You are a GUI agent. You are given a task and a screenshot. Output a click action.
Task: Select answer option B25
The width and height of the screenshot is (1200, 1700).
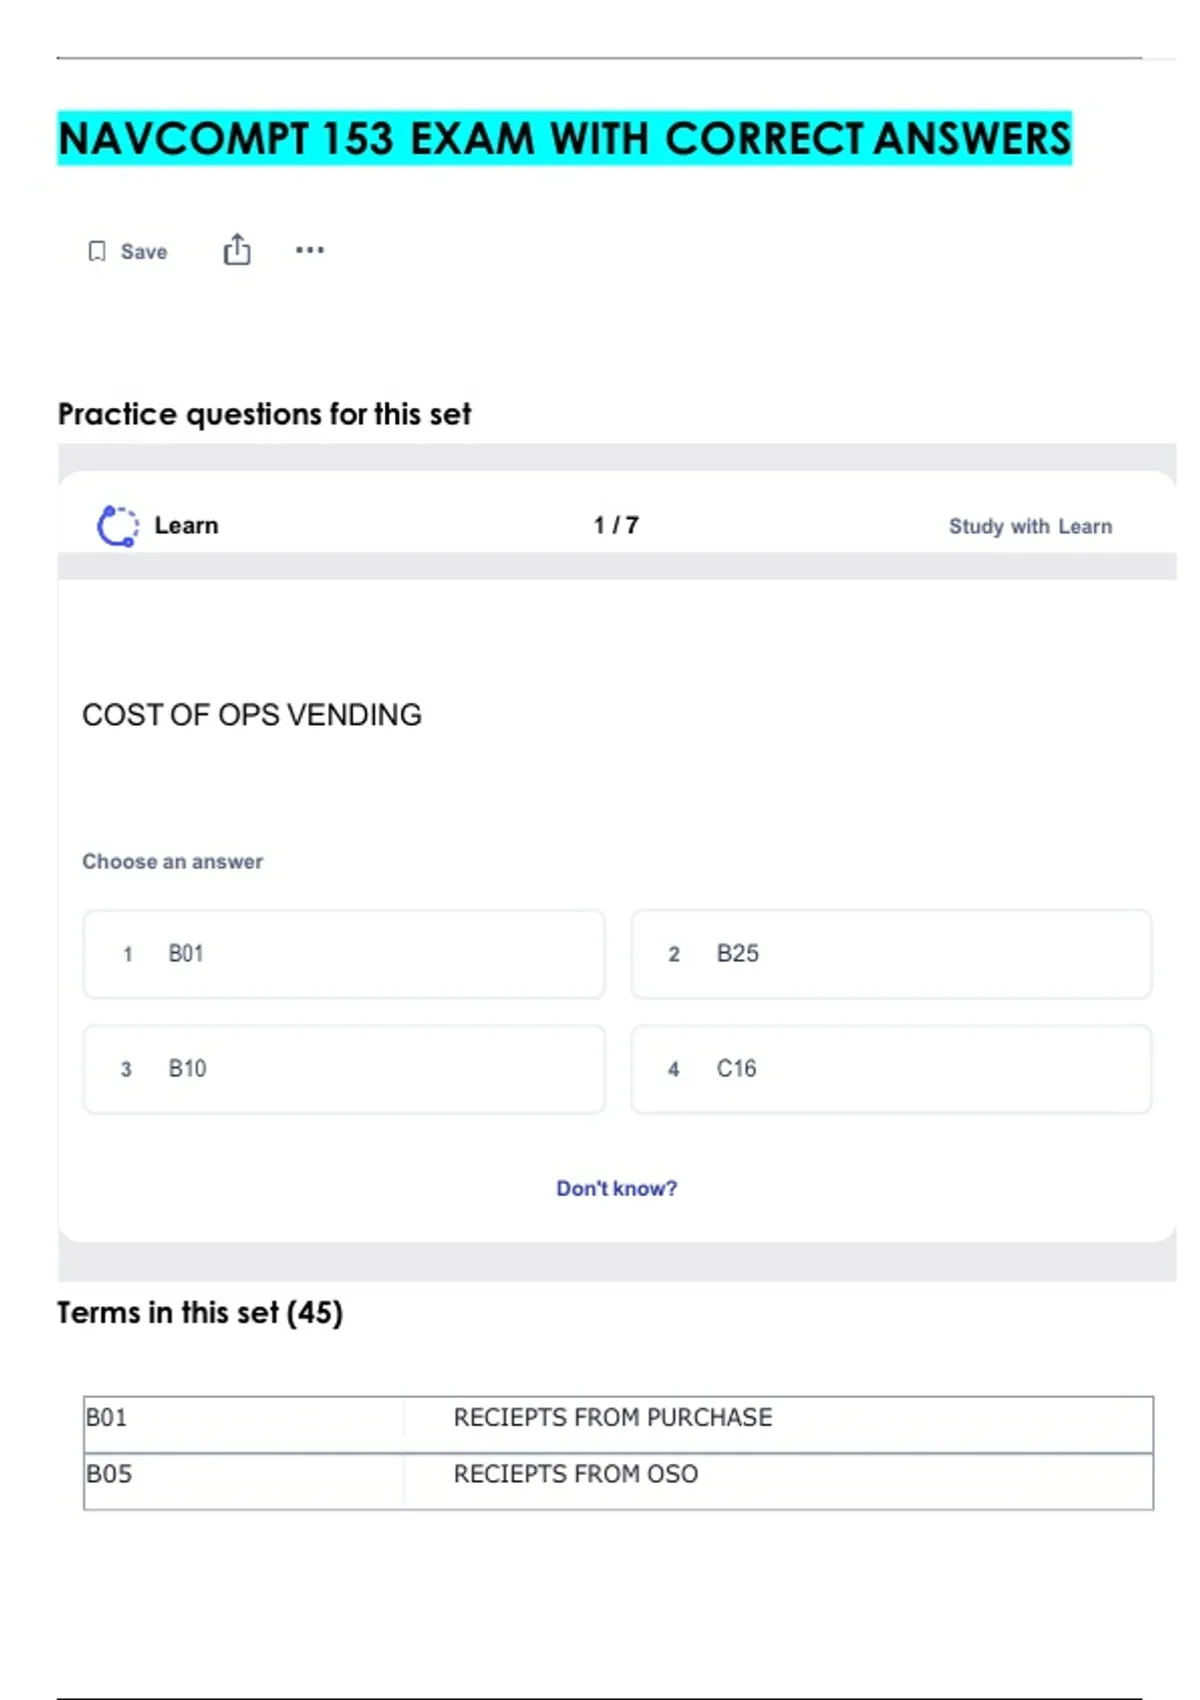[x=891, y=954]
